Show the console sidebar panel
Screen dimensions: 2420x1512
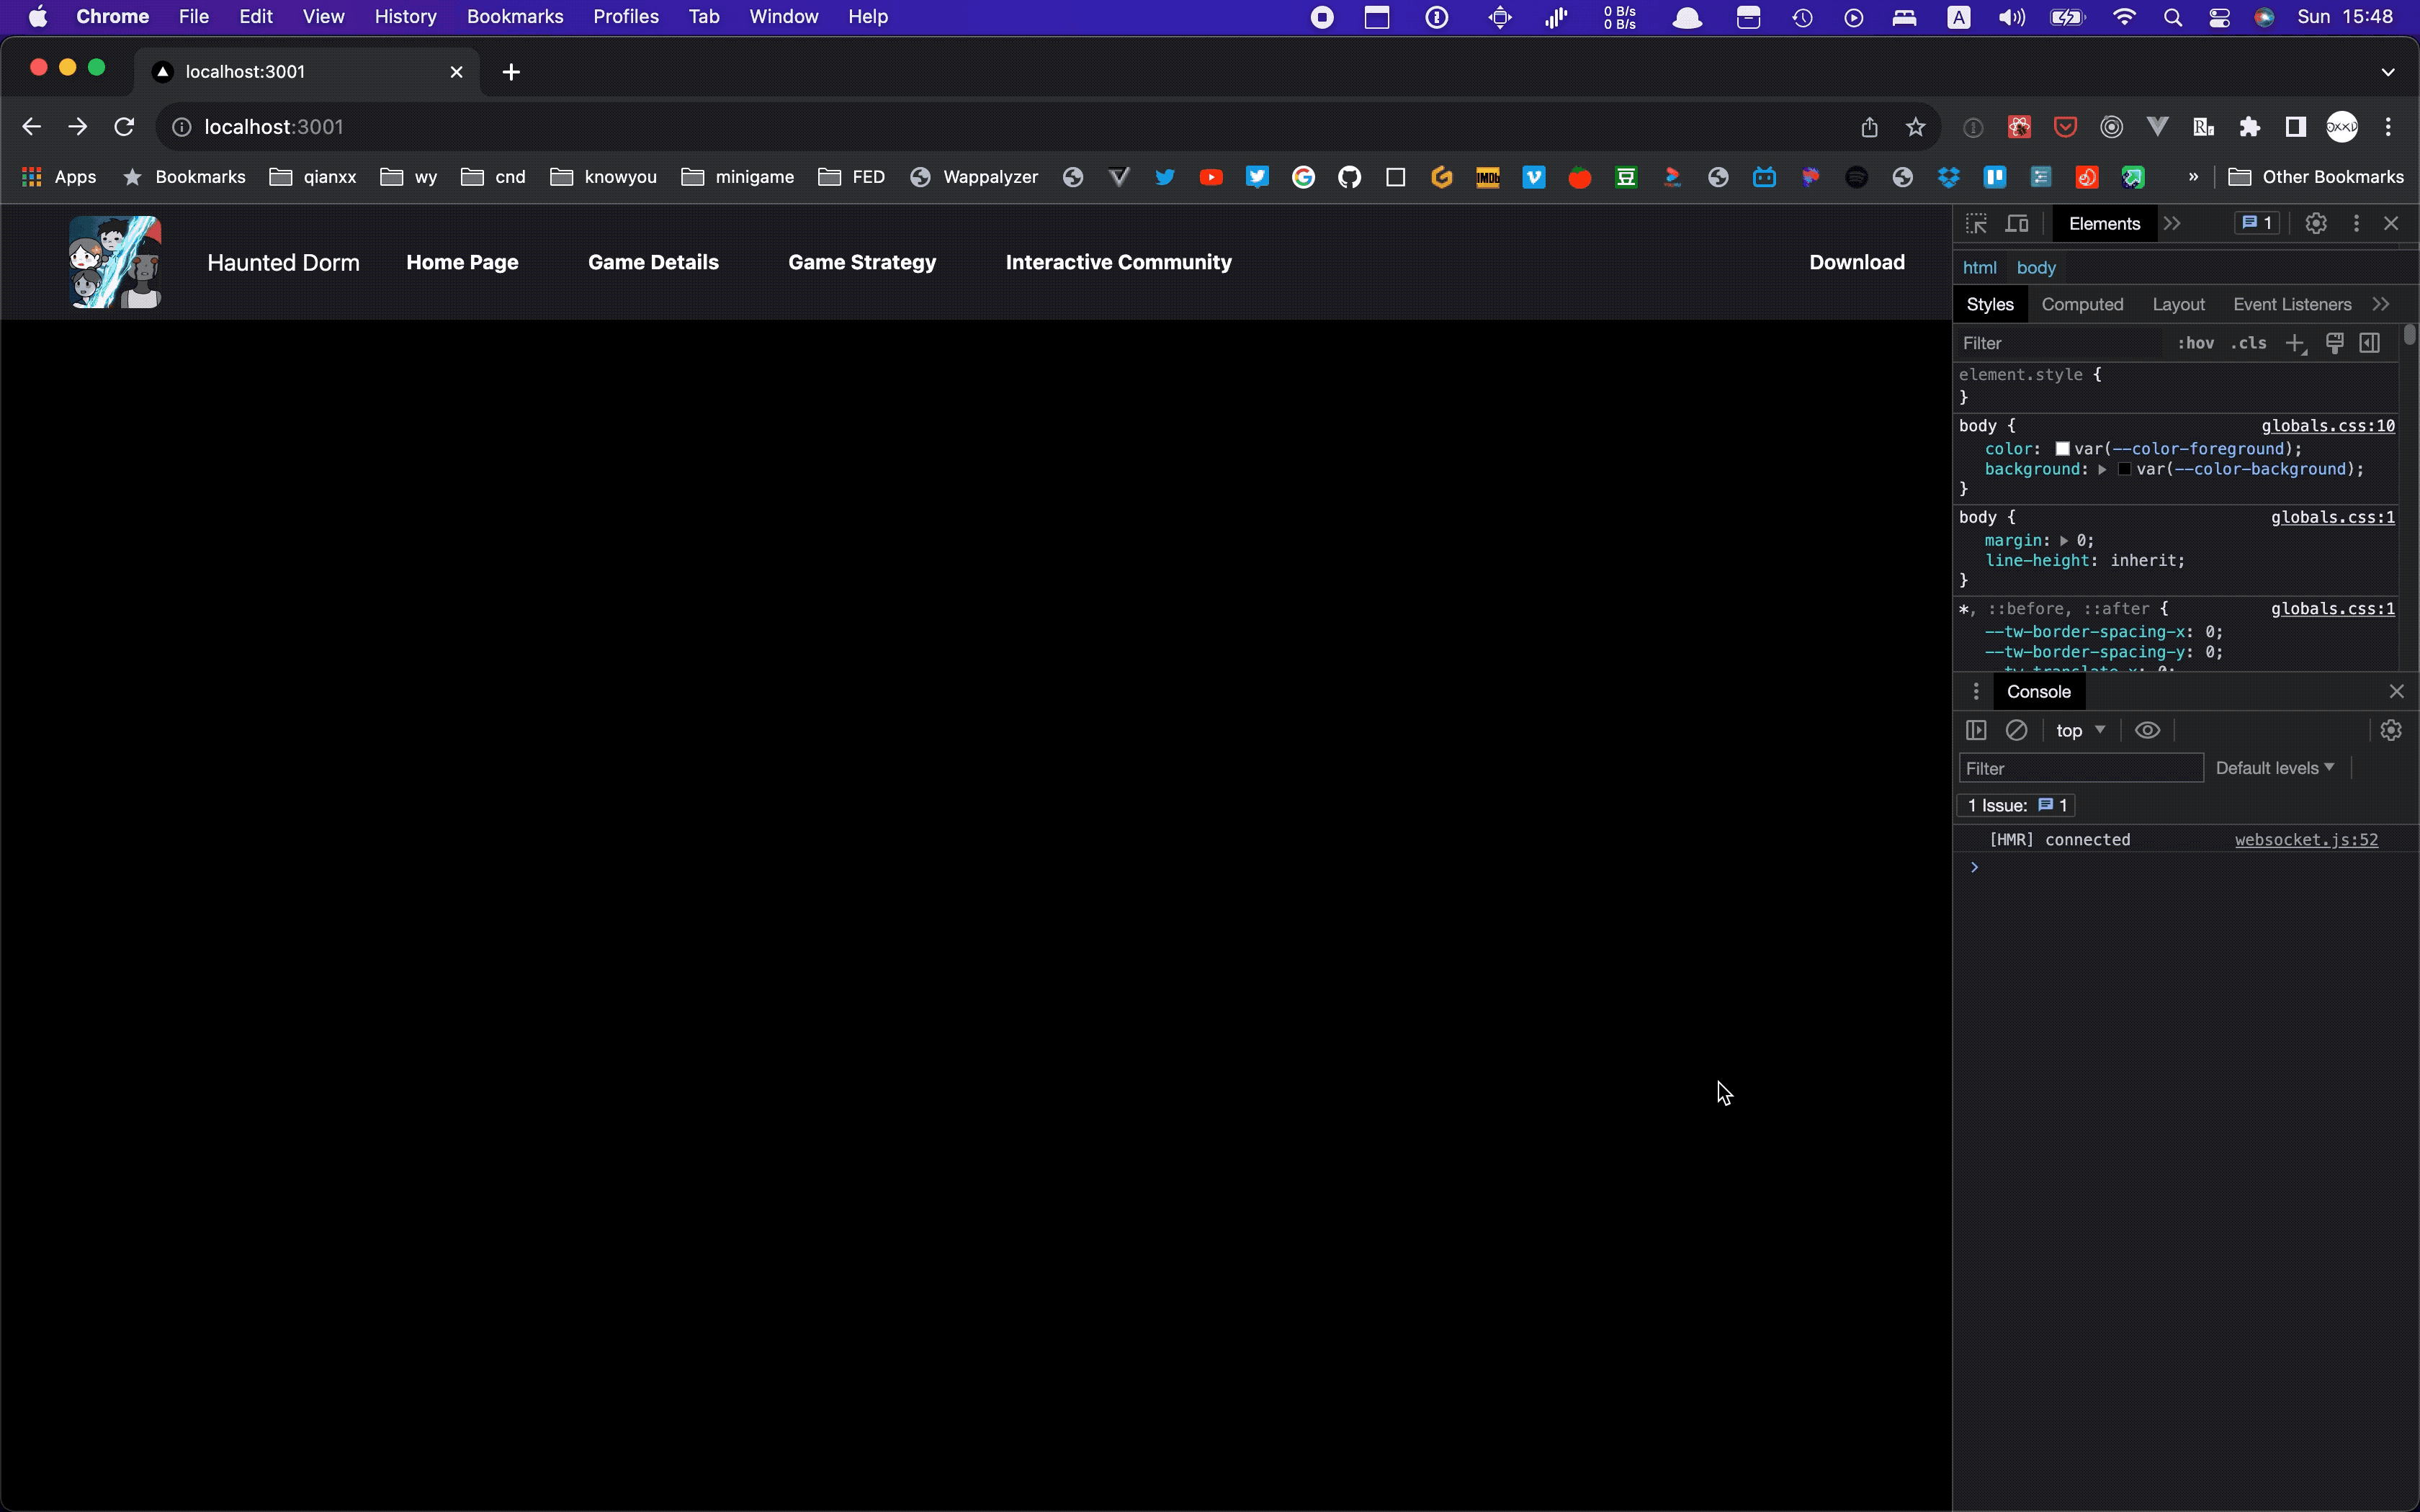[1976, 730]
